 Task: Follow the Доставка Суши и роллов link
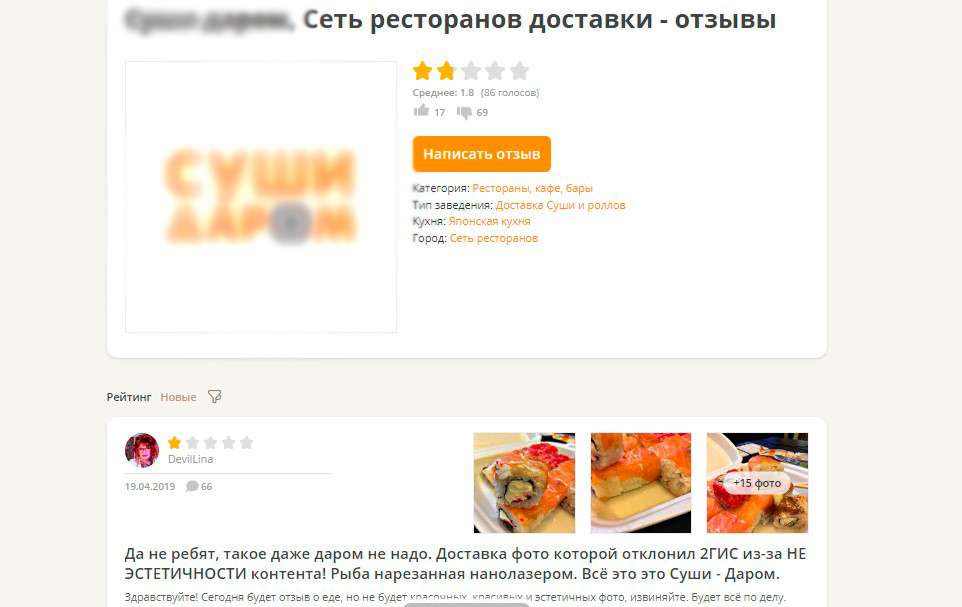pyautogui.click(x=560, y=205)
